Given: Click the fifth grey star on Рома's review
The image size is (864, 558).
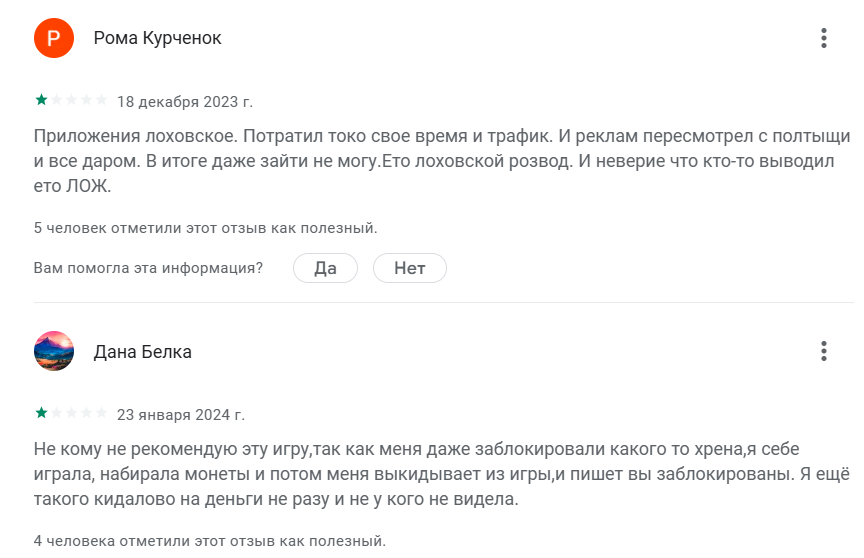Looking at the screenshot, I should [x=101, y=100].
